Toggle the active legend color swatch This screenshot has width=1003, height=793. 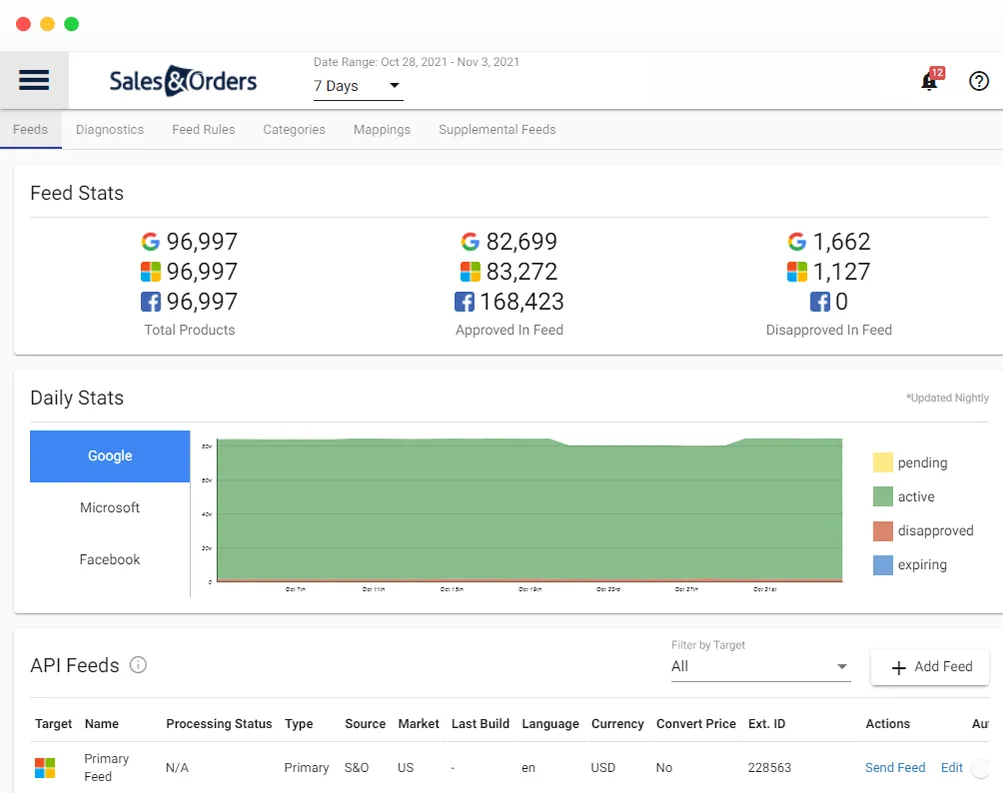click(883, 496)
